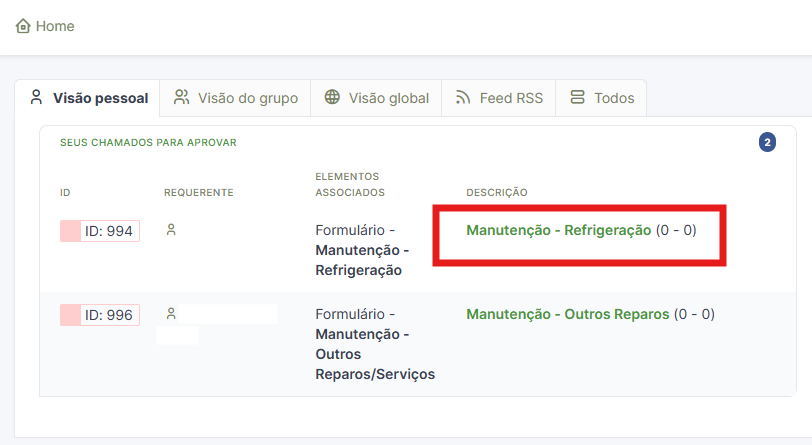Show the Todos tab
The image size is (812, 445).
pyautogui.click(x=601, y=98)
